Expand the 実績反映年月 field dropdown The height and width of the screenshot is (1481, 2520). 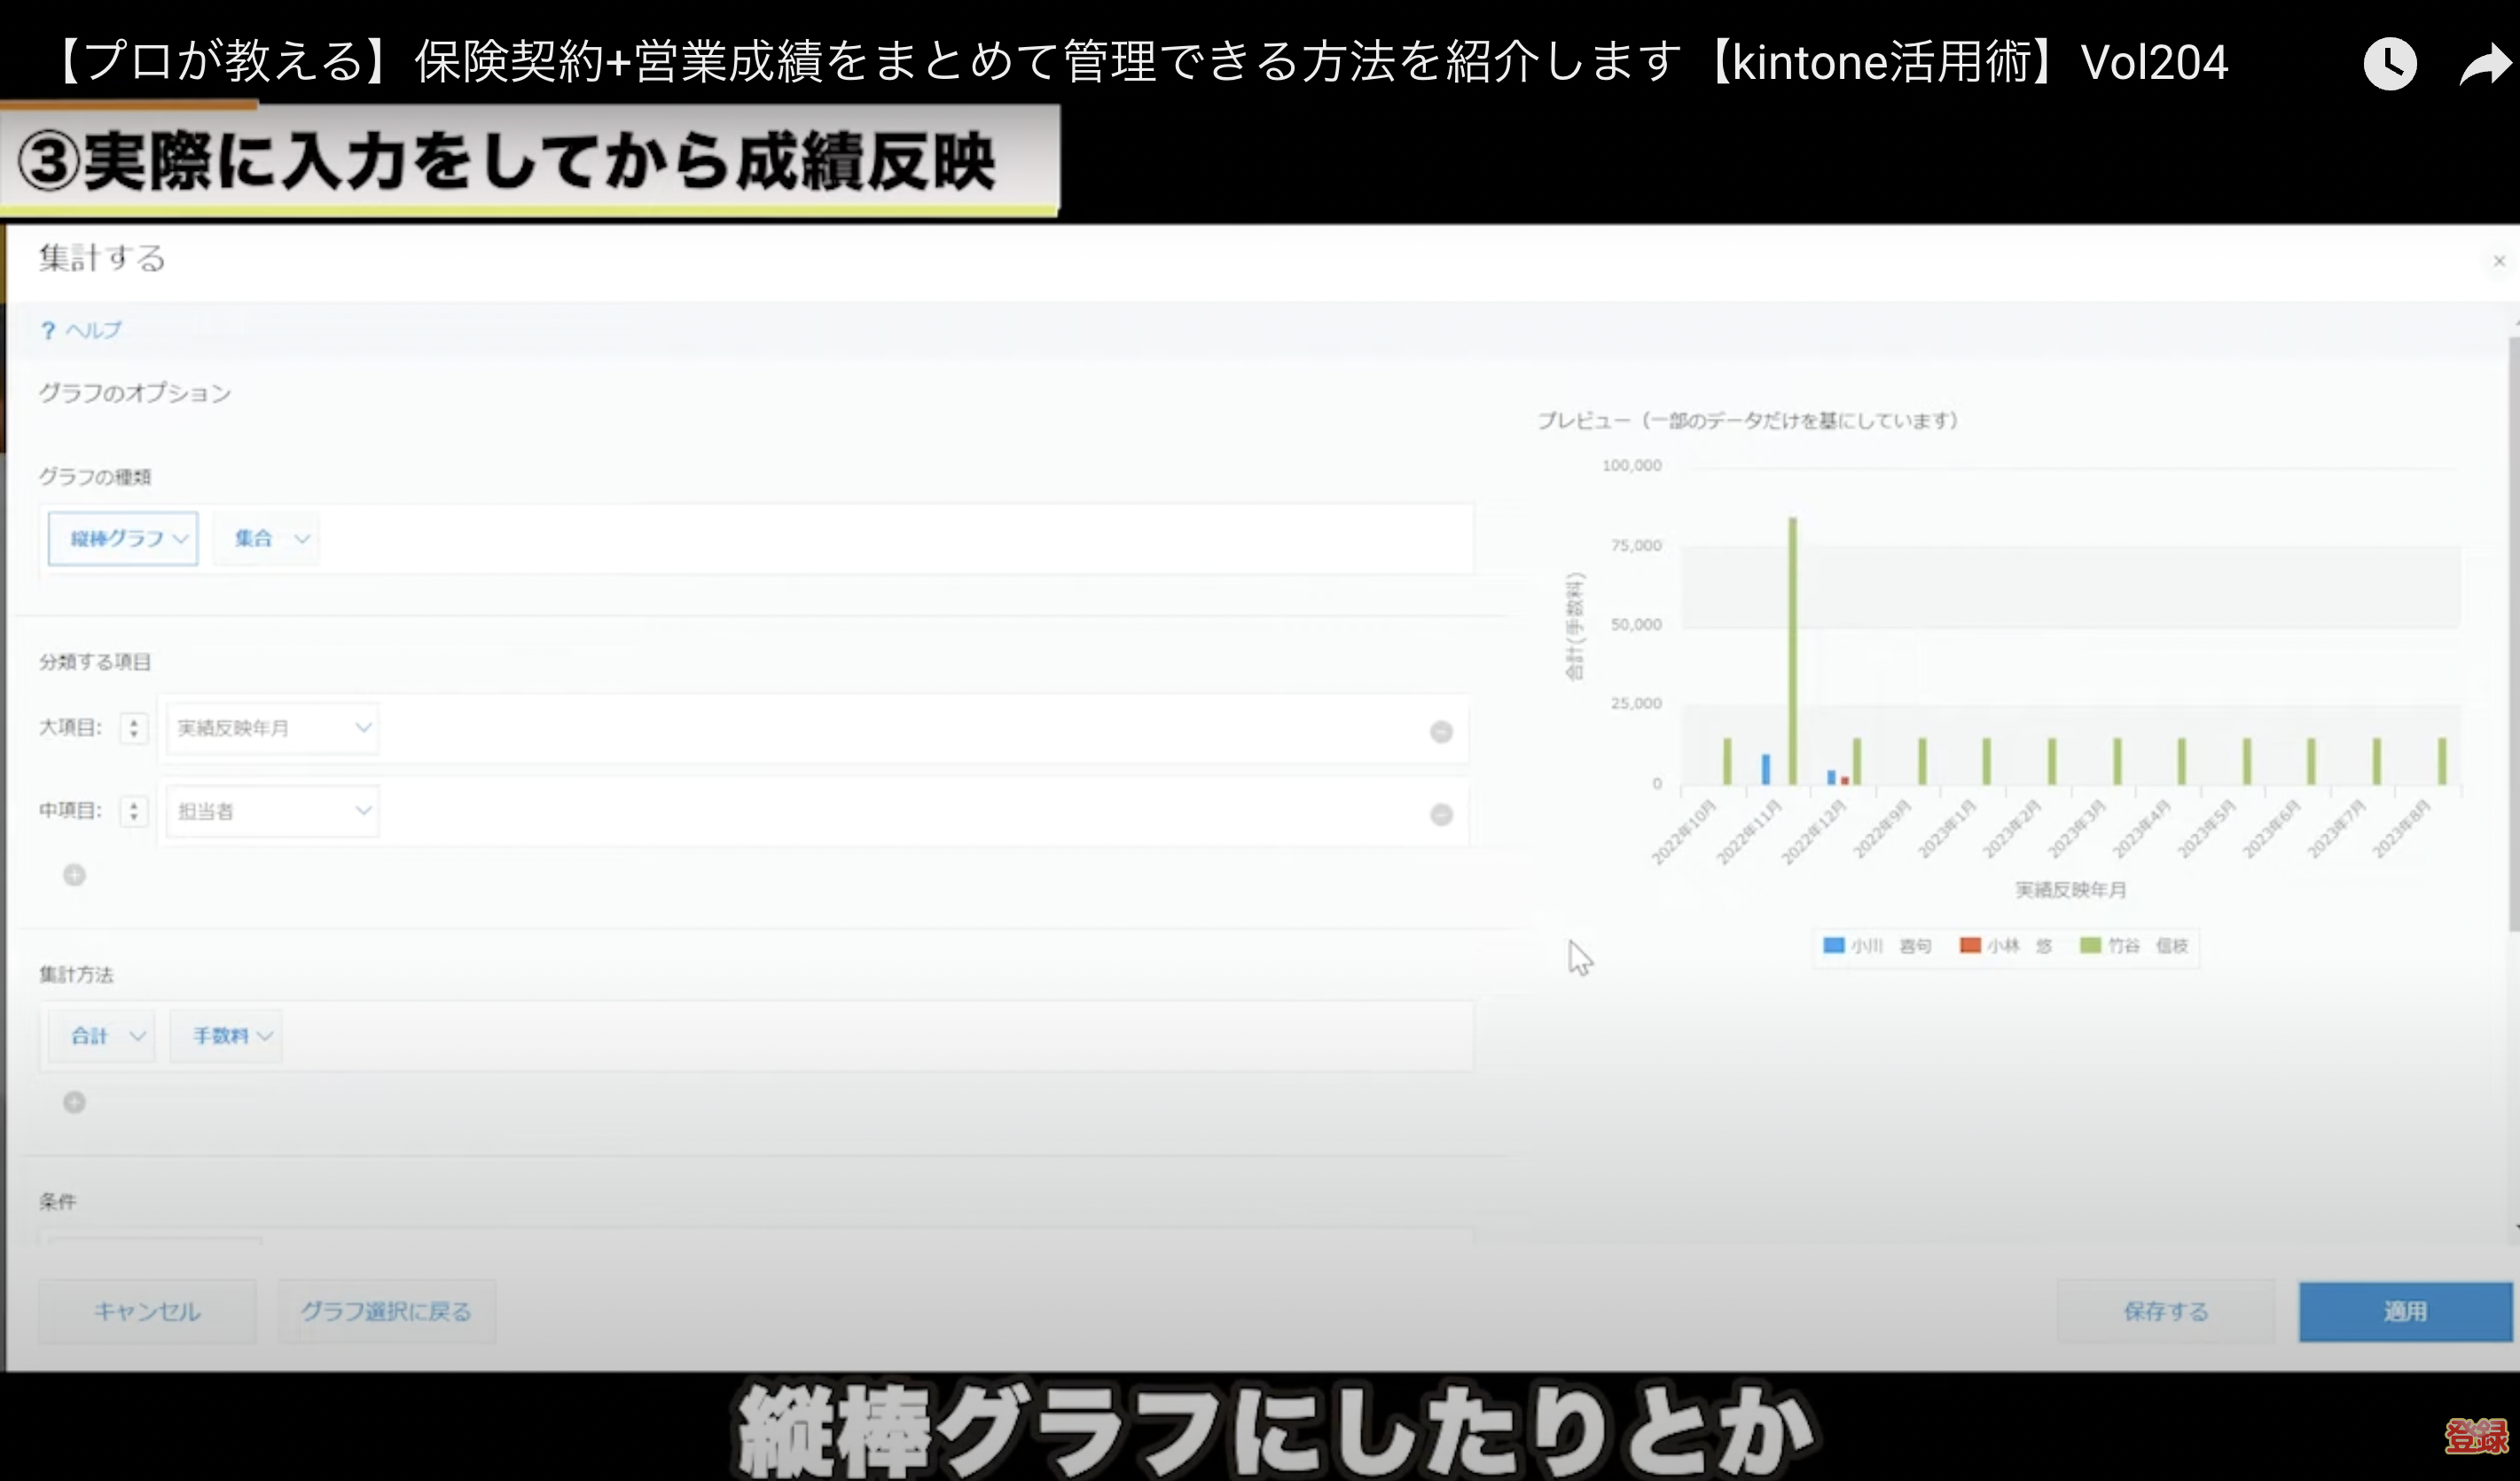272,728
